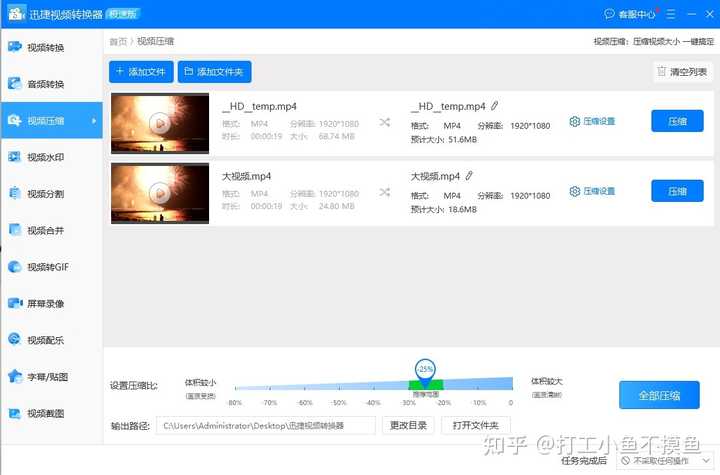This screenshot has width=720, height=475.
Task: Click the 屏幕录像 camera icon
Action: coord(15,303)
